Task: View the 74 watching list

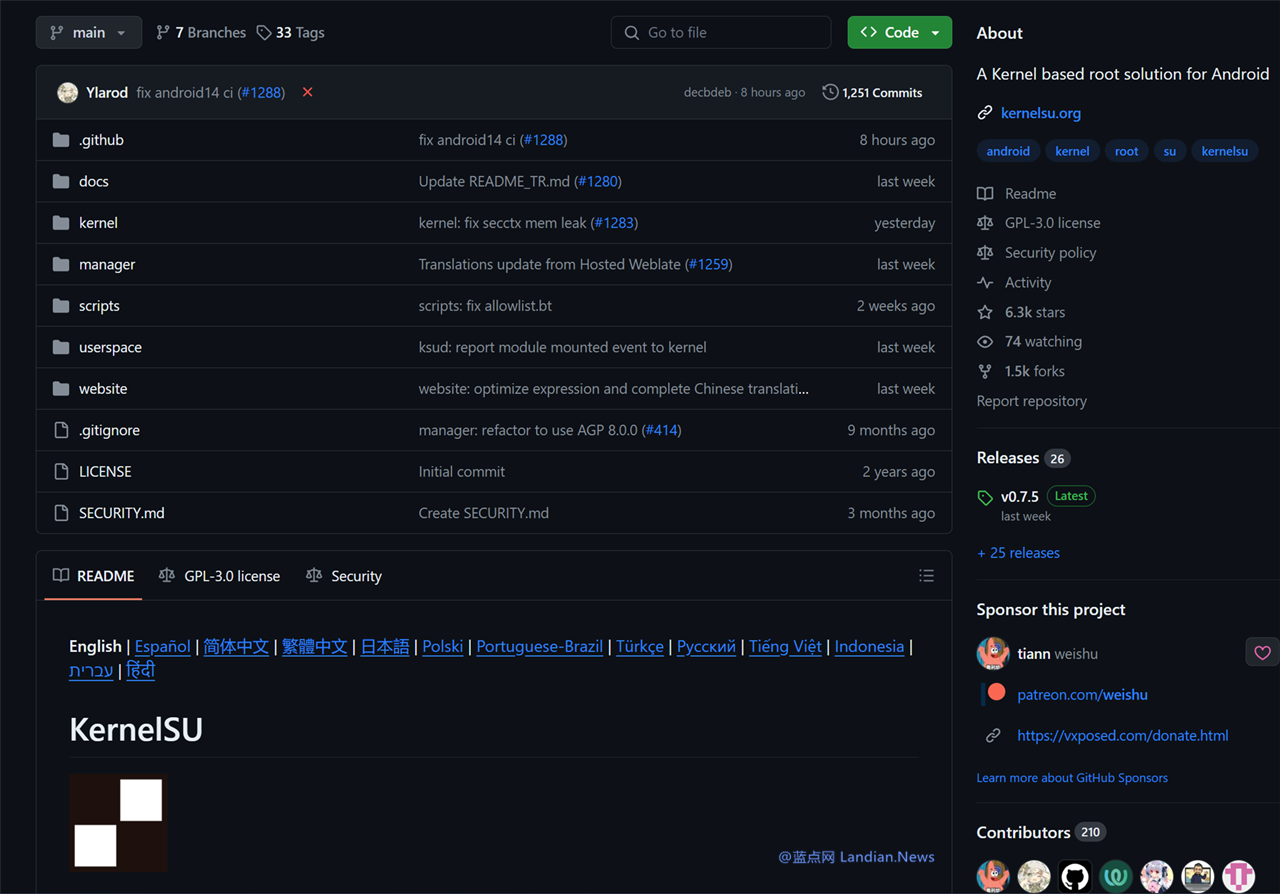Action: pos(1030,341)
